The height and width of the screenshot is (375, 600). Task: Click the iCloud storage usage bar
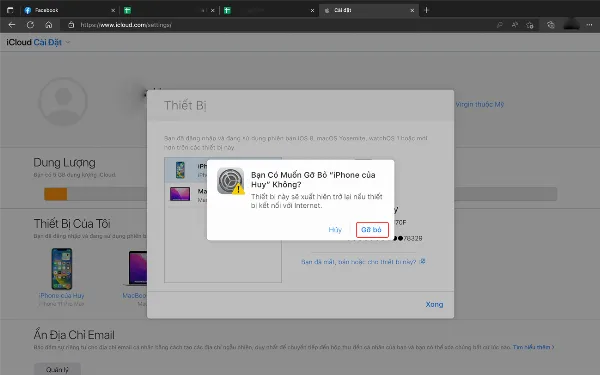[x=300, y=194]
